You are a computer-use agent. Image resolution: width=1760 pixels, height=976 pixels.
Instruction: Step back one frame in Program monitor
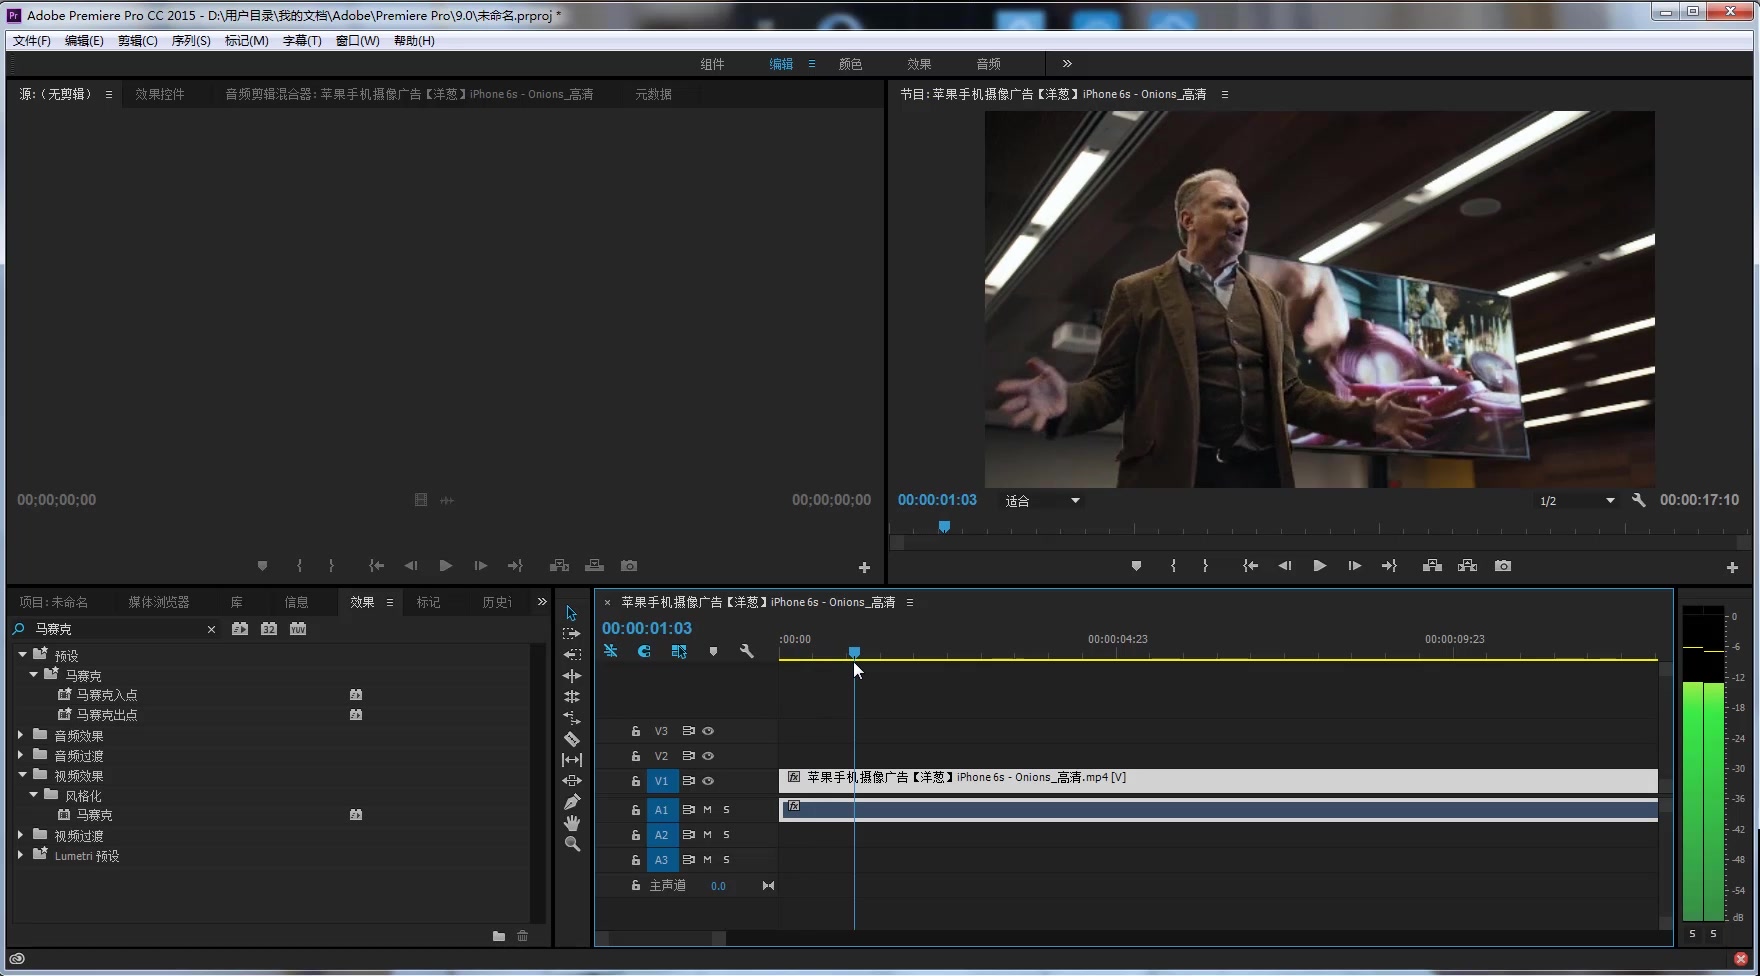click(x=1284, y=566)
